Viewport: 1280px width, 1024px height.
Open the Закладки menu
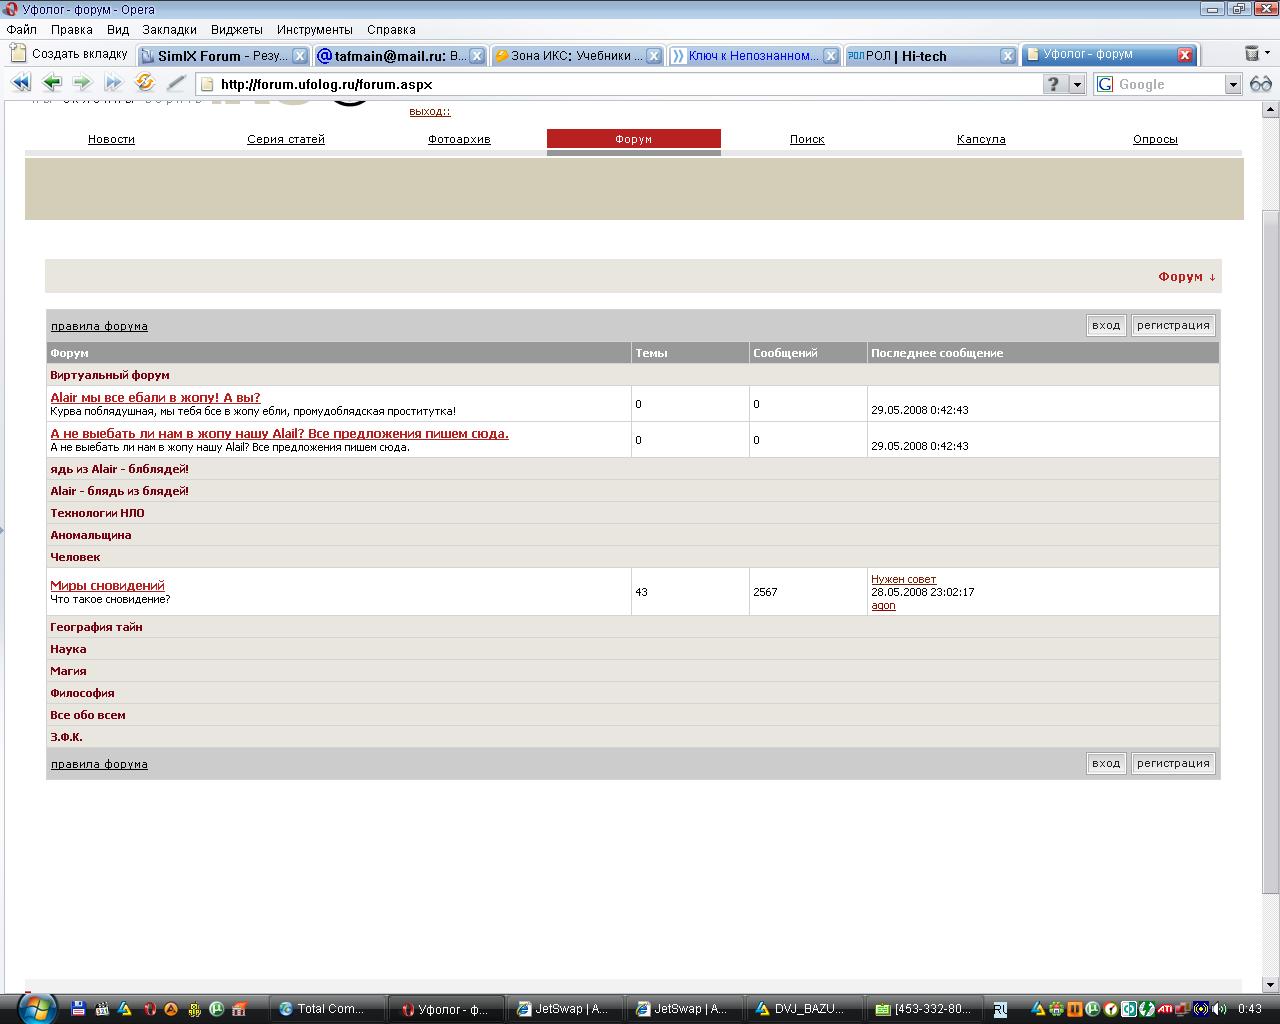pos(169,30)
